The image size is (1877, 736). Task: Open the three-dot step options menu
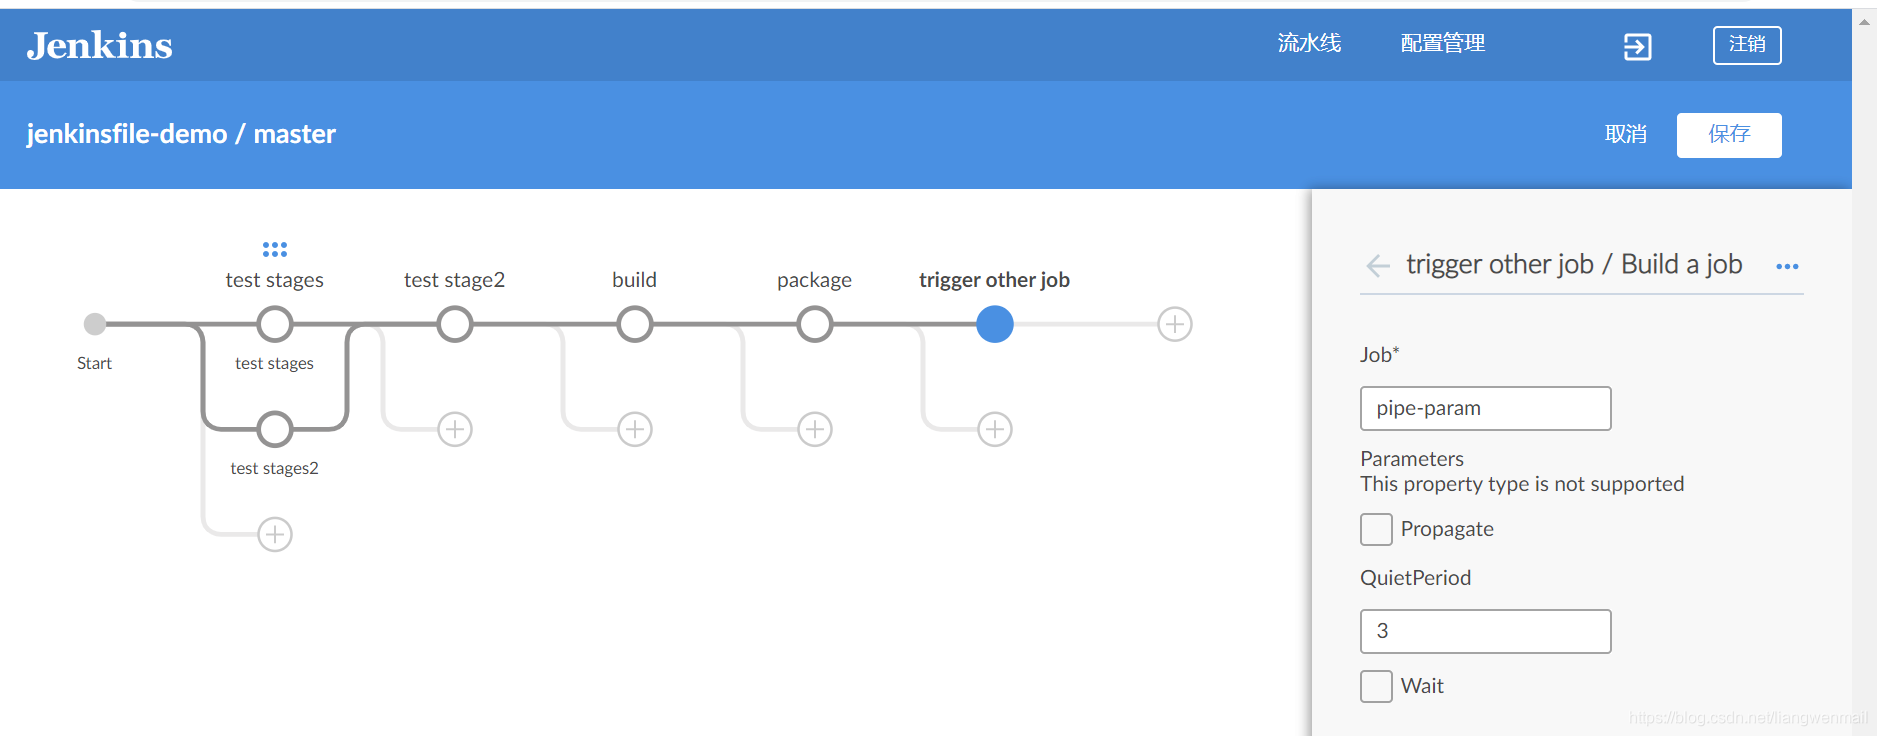pos(1787,266)
